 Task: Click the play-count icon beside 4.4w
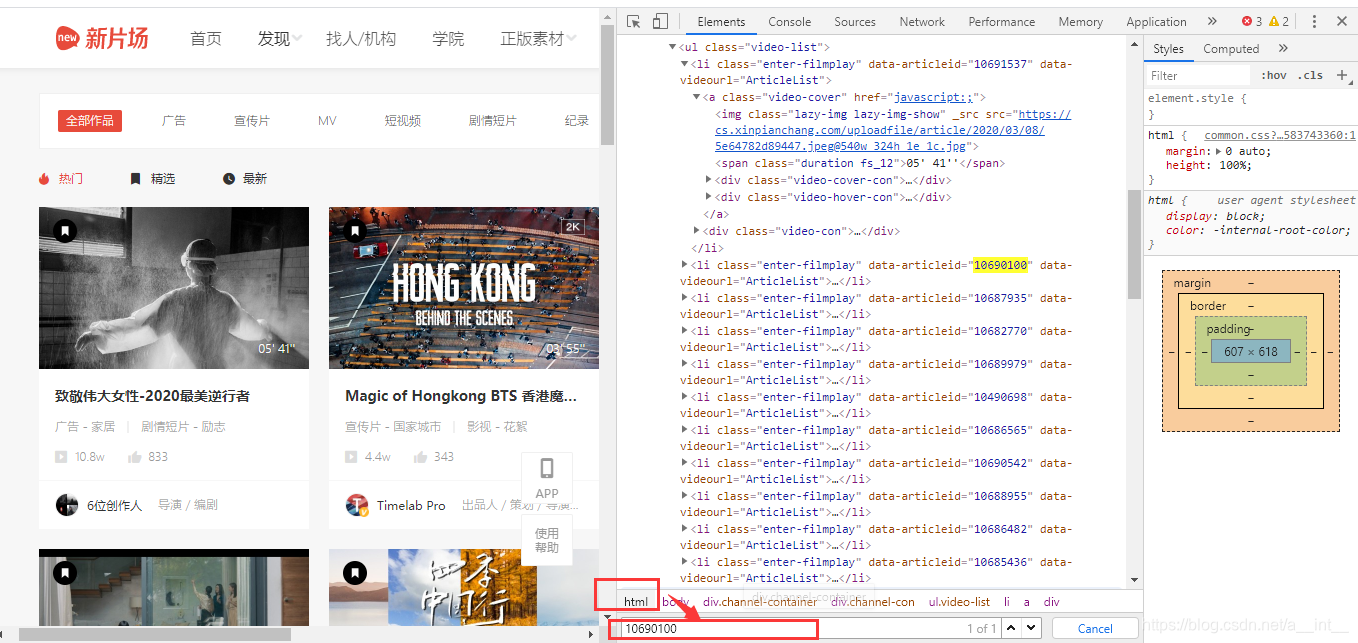click(351, 457)
